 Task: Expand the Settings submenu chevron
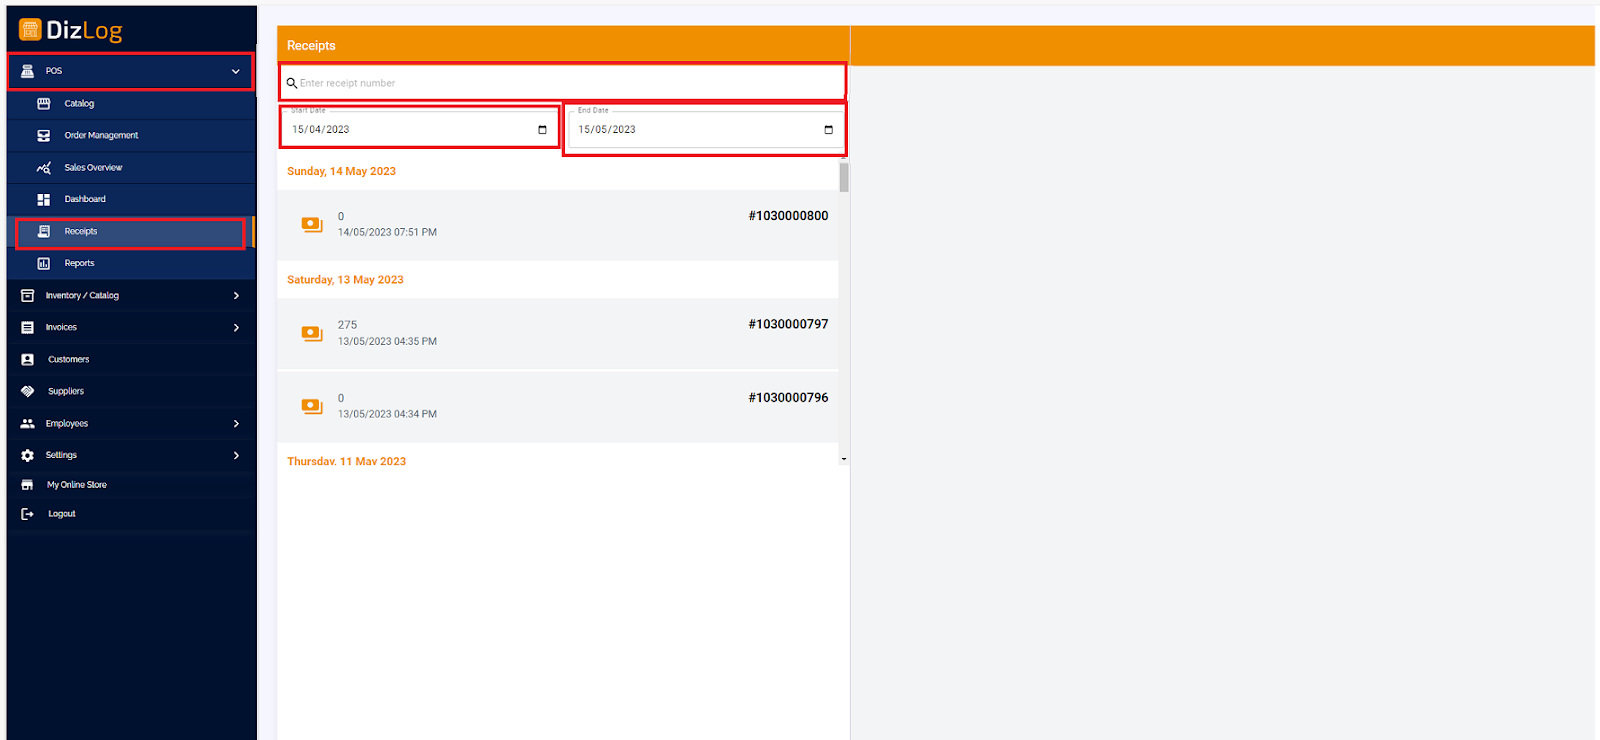click(236, 456)
